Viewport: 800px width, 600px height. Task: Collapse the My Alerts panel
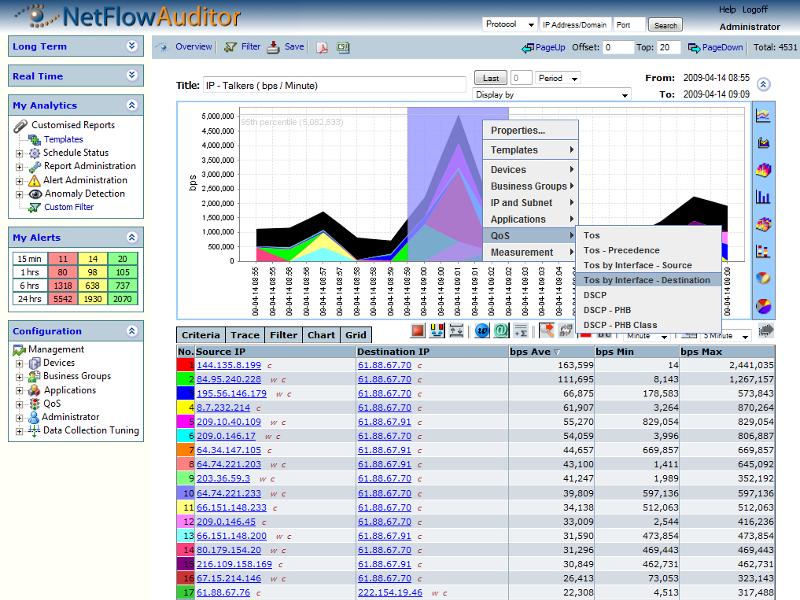132,237
